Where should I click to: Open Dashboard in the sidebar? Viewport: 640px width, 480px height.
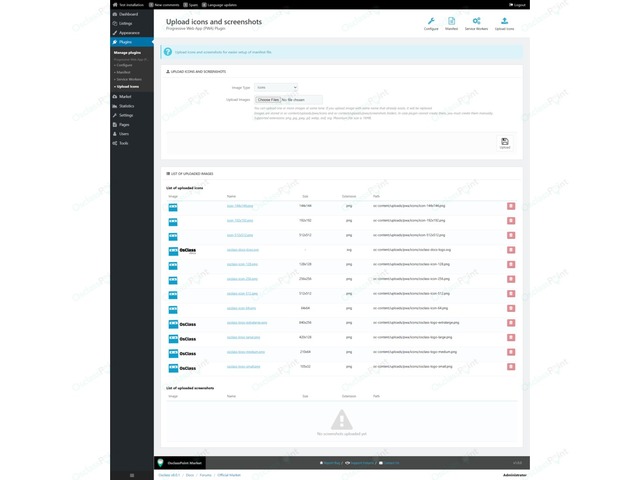[128, 14]
